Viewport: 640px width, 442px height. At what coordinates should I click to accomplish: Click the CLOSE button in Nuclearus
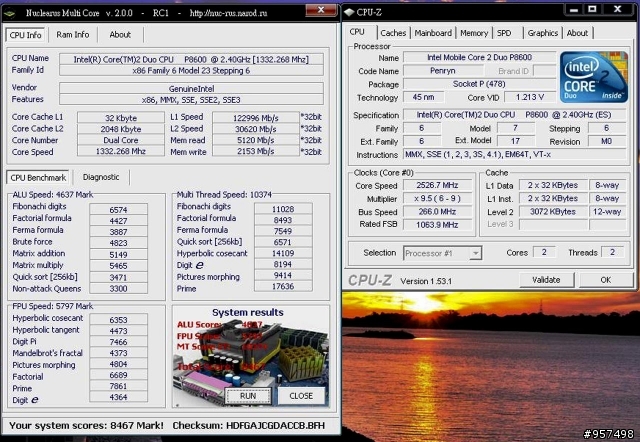pos(301,396)
